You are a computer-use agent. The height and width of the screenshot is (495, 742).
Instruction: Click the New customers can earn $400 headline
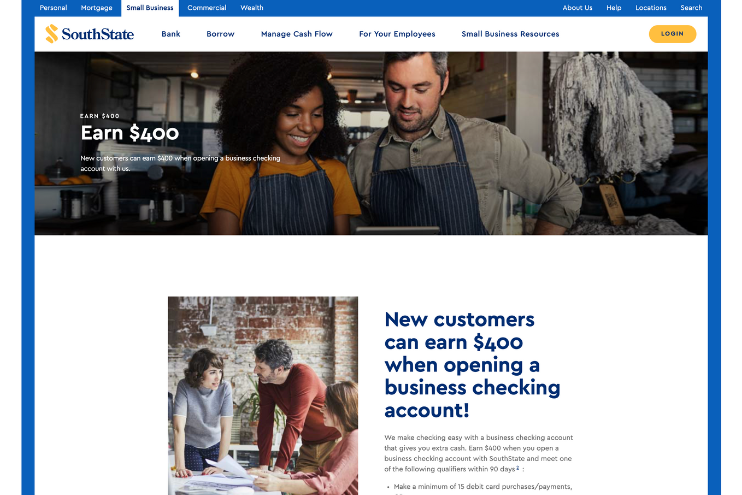(472, 365)
